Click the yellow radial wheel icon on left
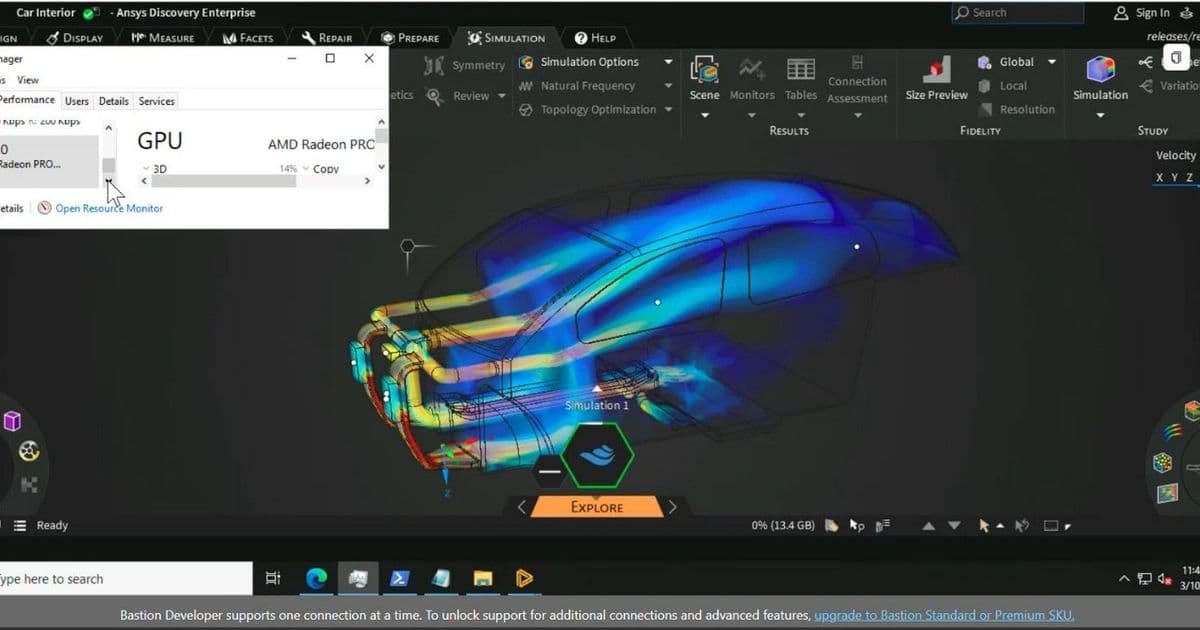 click(29, 451)
